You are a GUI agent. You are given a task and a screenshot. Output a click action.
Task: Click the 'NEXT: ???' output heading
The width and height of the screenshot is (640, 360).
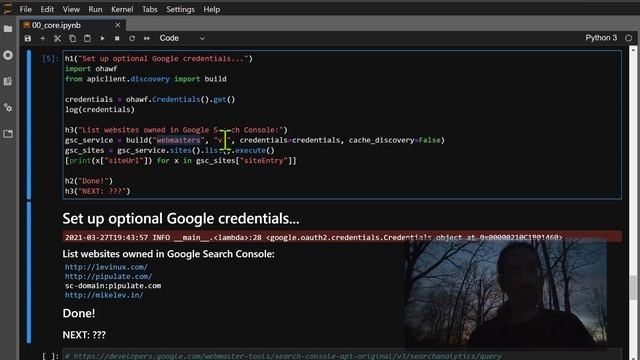tap(84, 335)
